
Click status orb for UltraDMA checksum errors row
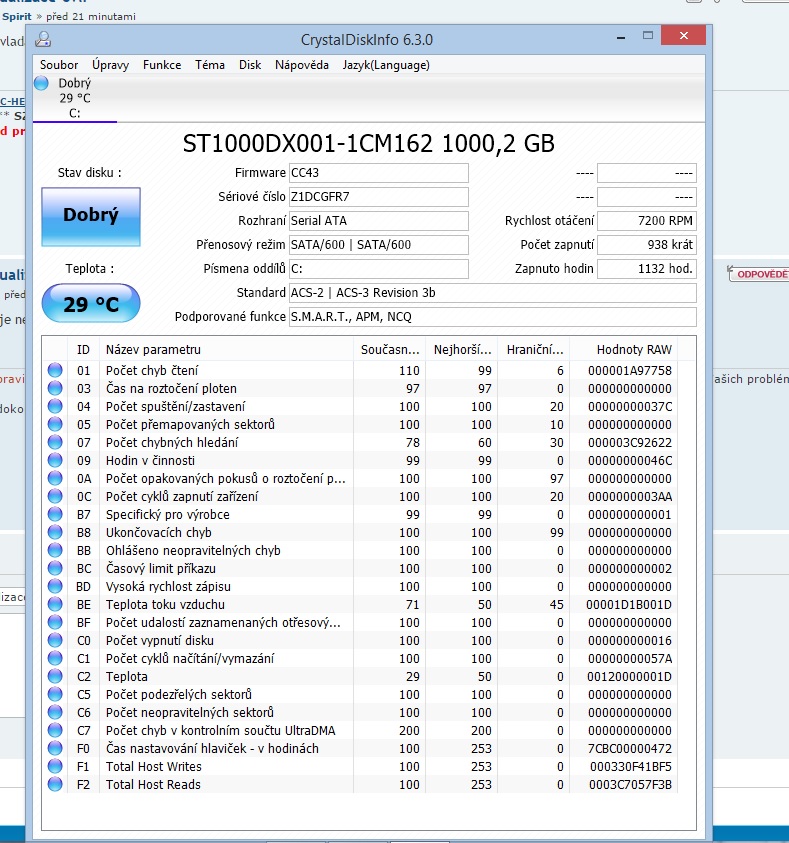pos(55,730)
